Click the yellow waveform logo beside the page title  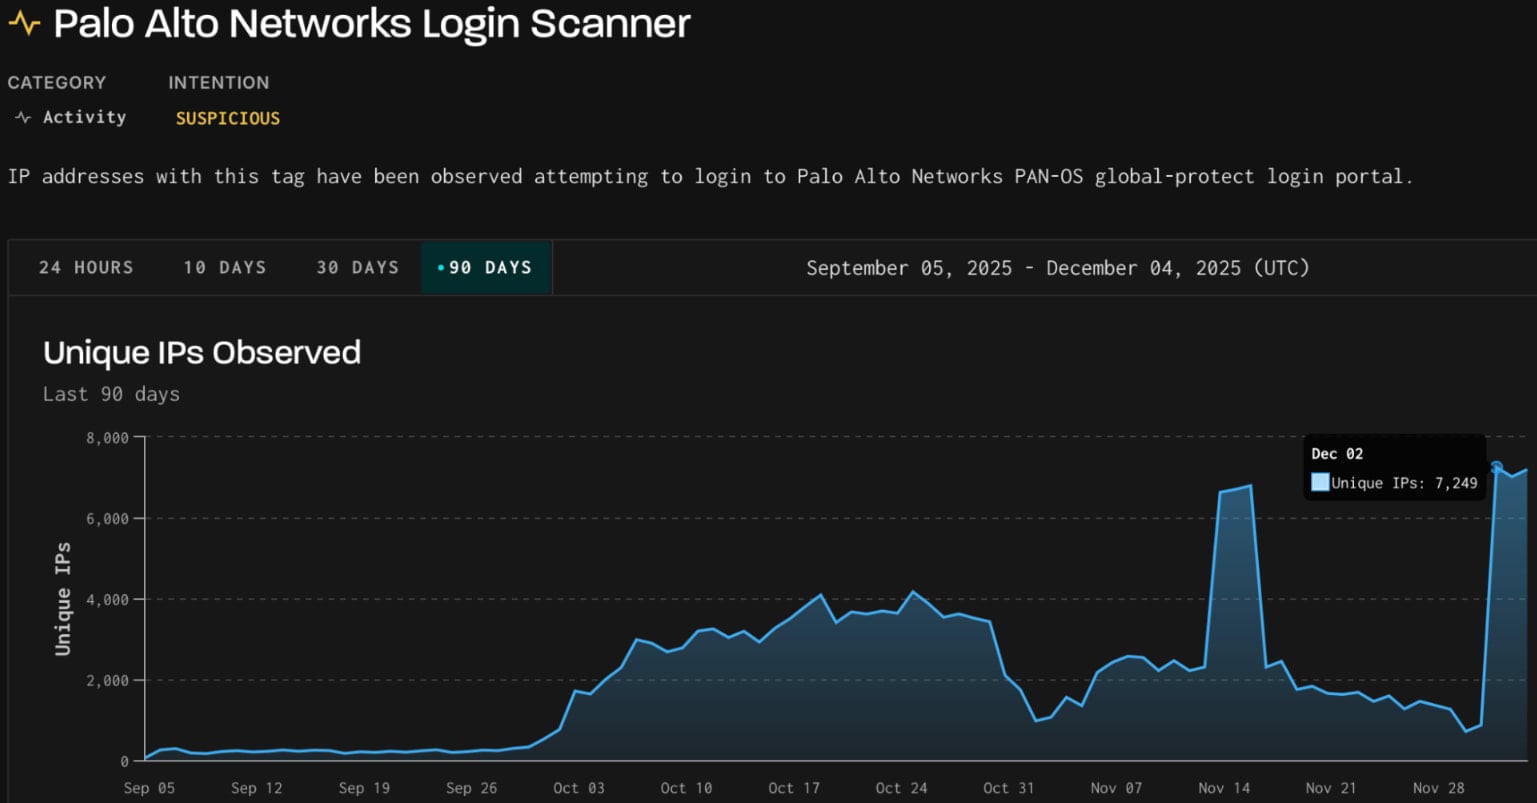(x=24, y=22)
